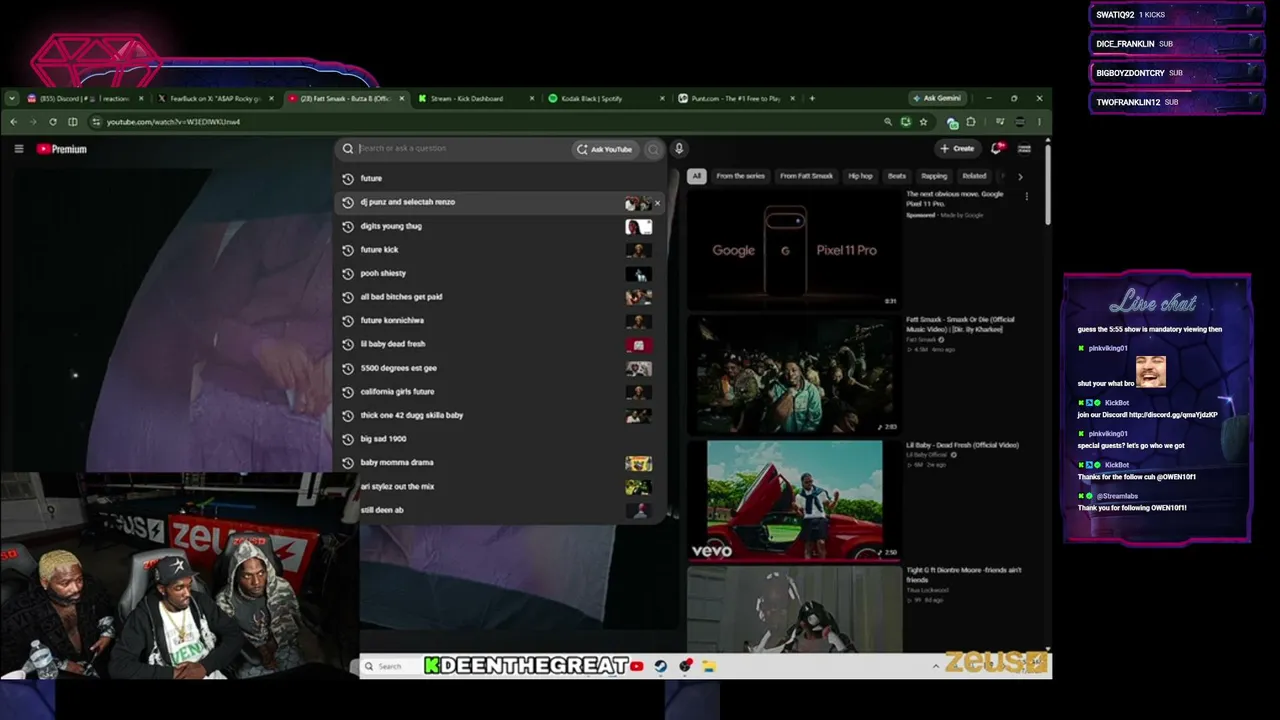Select 'dj punz and selectah renzo' suggestion
This screenshot has height=720, width=1280.
pyautogui.click(x=500, y=202)
